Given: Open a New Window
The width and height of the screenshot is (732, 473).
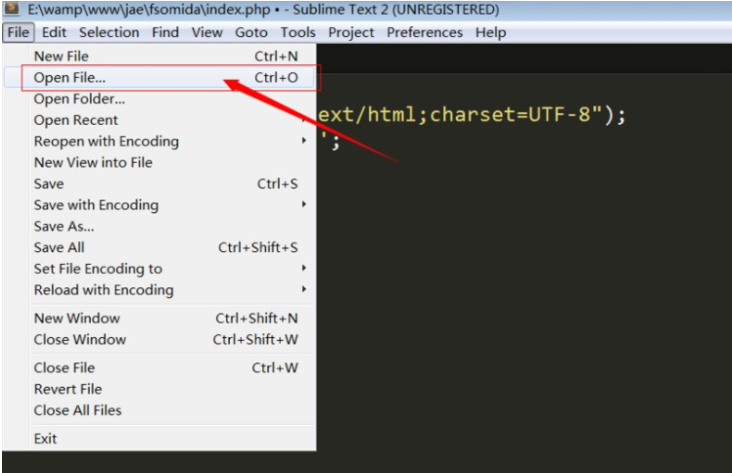Looking at the screenshot, I should pos(77,318).
